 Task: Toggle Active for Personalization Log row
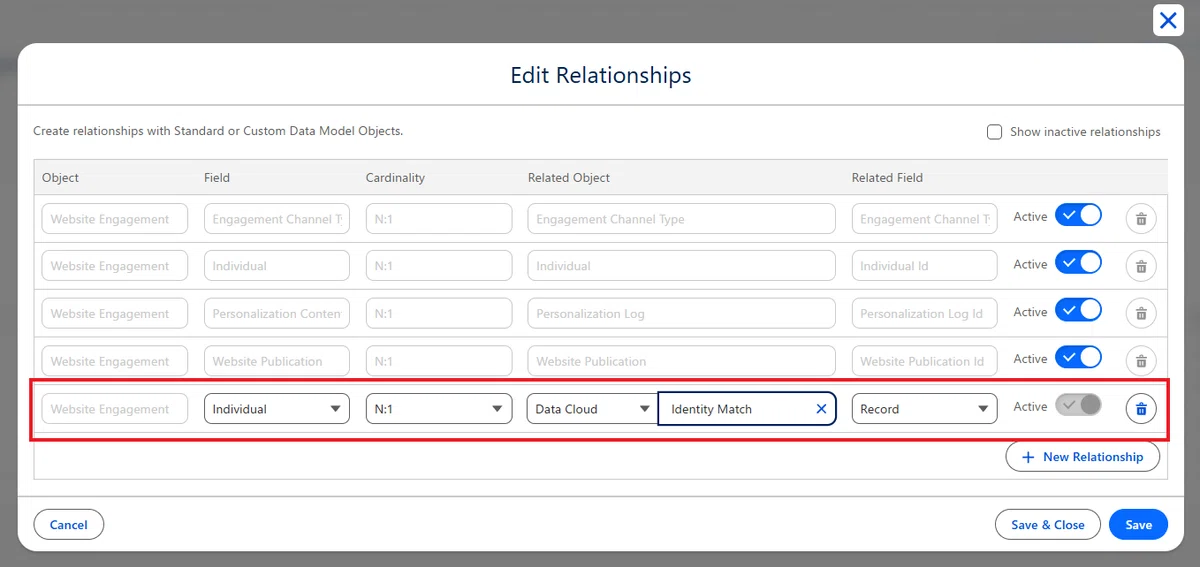(x=1078, y=310)
